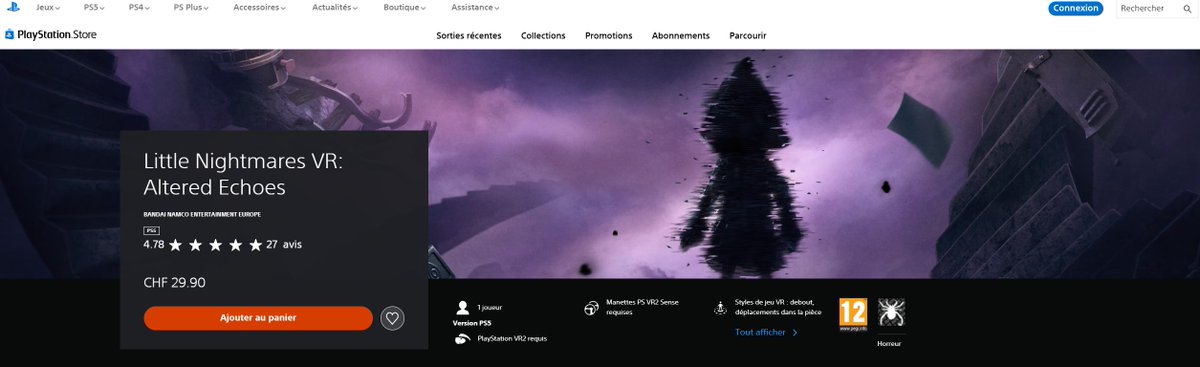Screen dimensions: 1200x367
Task: Expand the Jeux dropdown menu
Action: pyautogui.click(x=49, y=8)
